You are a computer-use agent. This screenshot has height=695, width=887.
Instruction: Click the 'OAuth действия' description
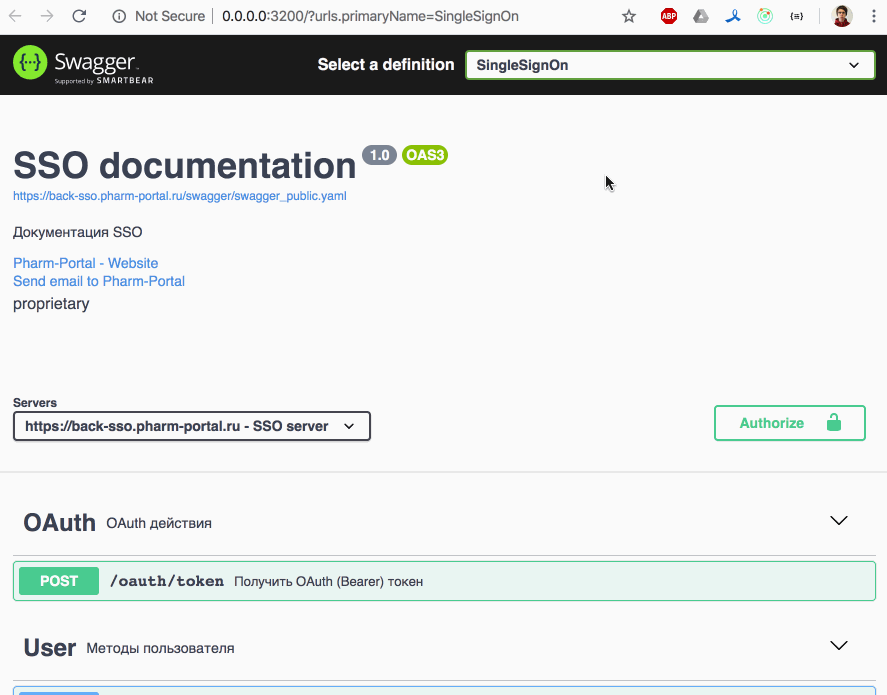tap(159, 523)
